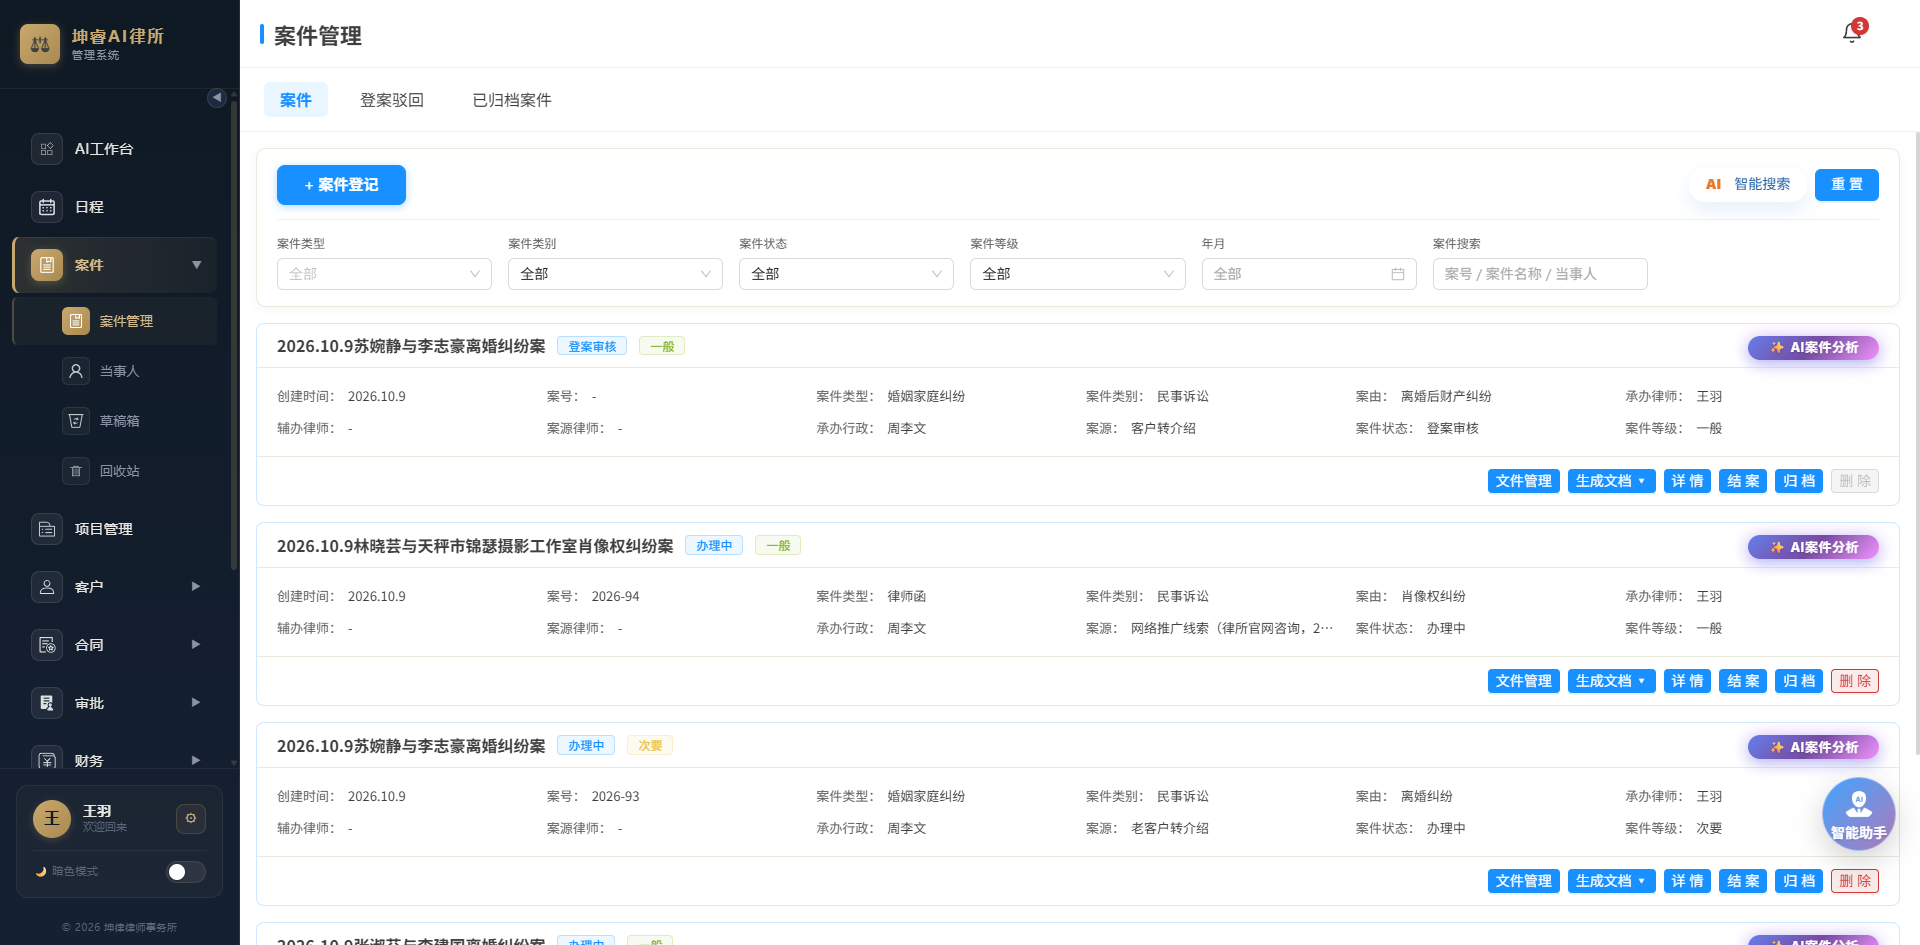
Task: Click the 审批 sidebar icon
Action: pyautogui.click(x=47, y=703)
